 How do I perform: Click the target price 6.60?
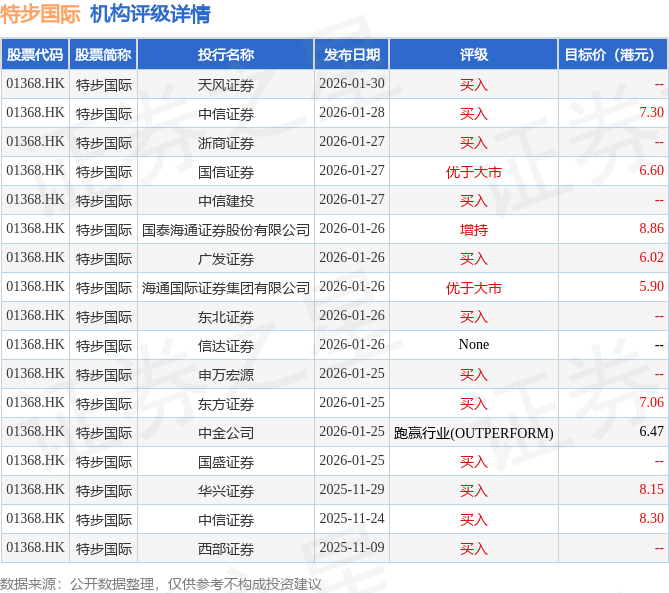coord(651,171)
